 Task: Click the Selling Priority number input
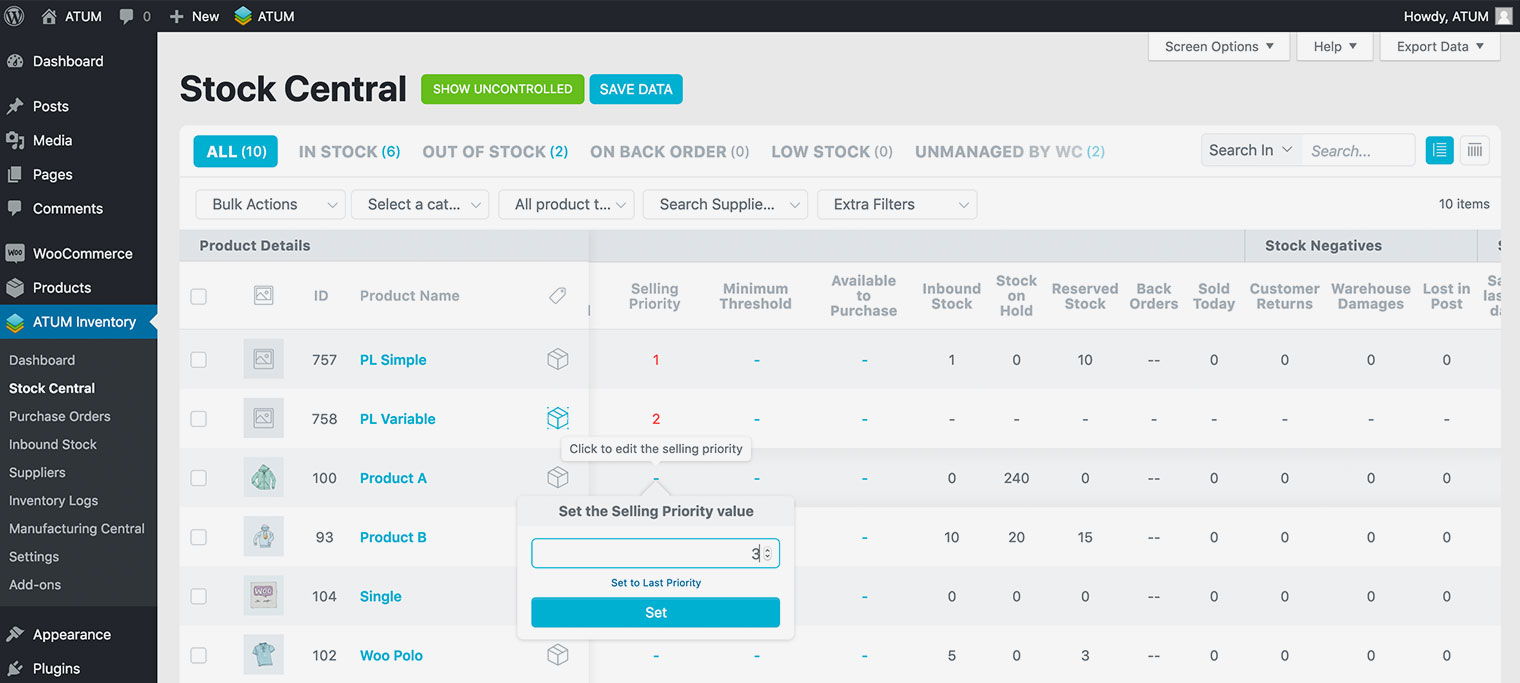pos(655,553)
